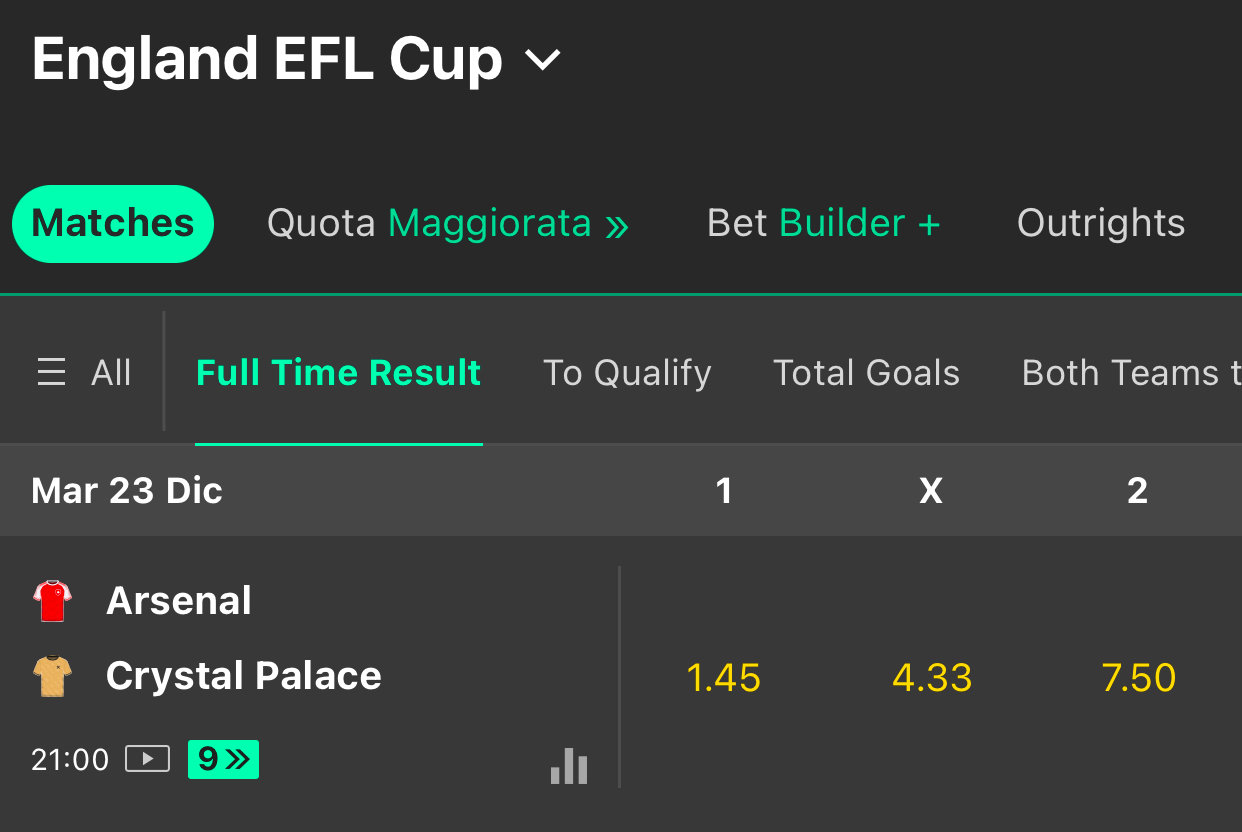This screenshot has width=1242, height=832.
Task: Click the Crystal Palace jersey icon
Action: coord(52,677)
